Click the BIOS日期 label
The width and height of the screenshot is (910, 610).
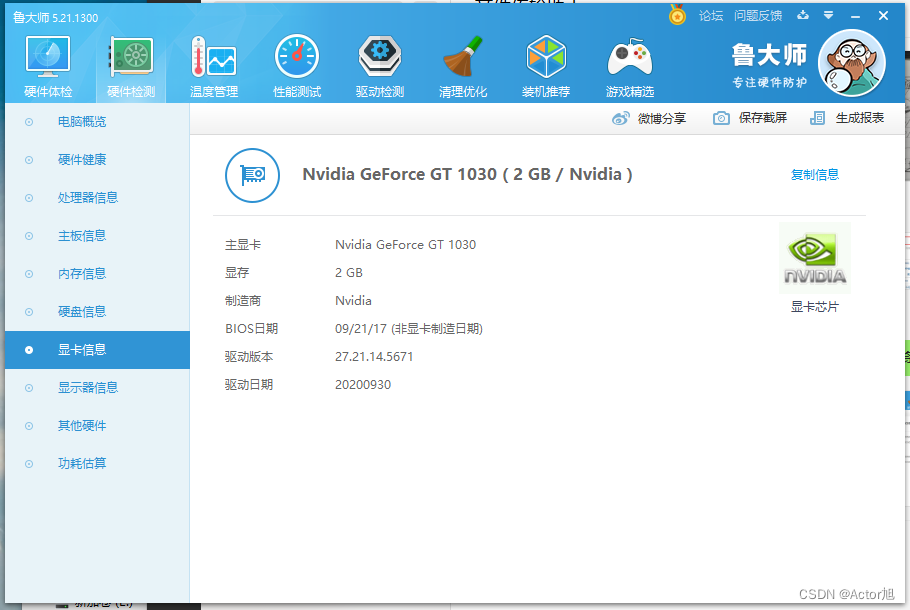coord(251,329)
